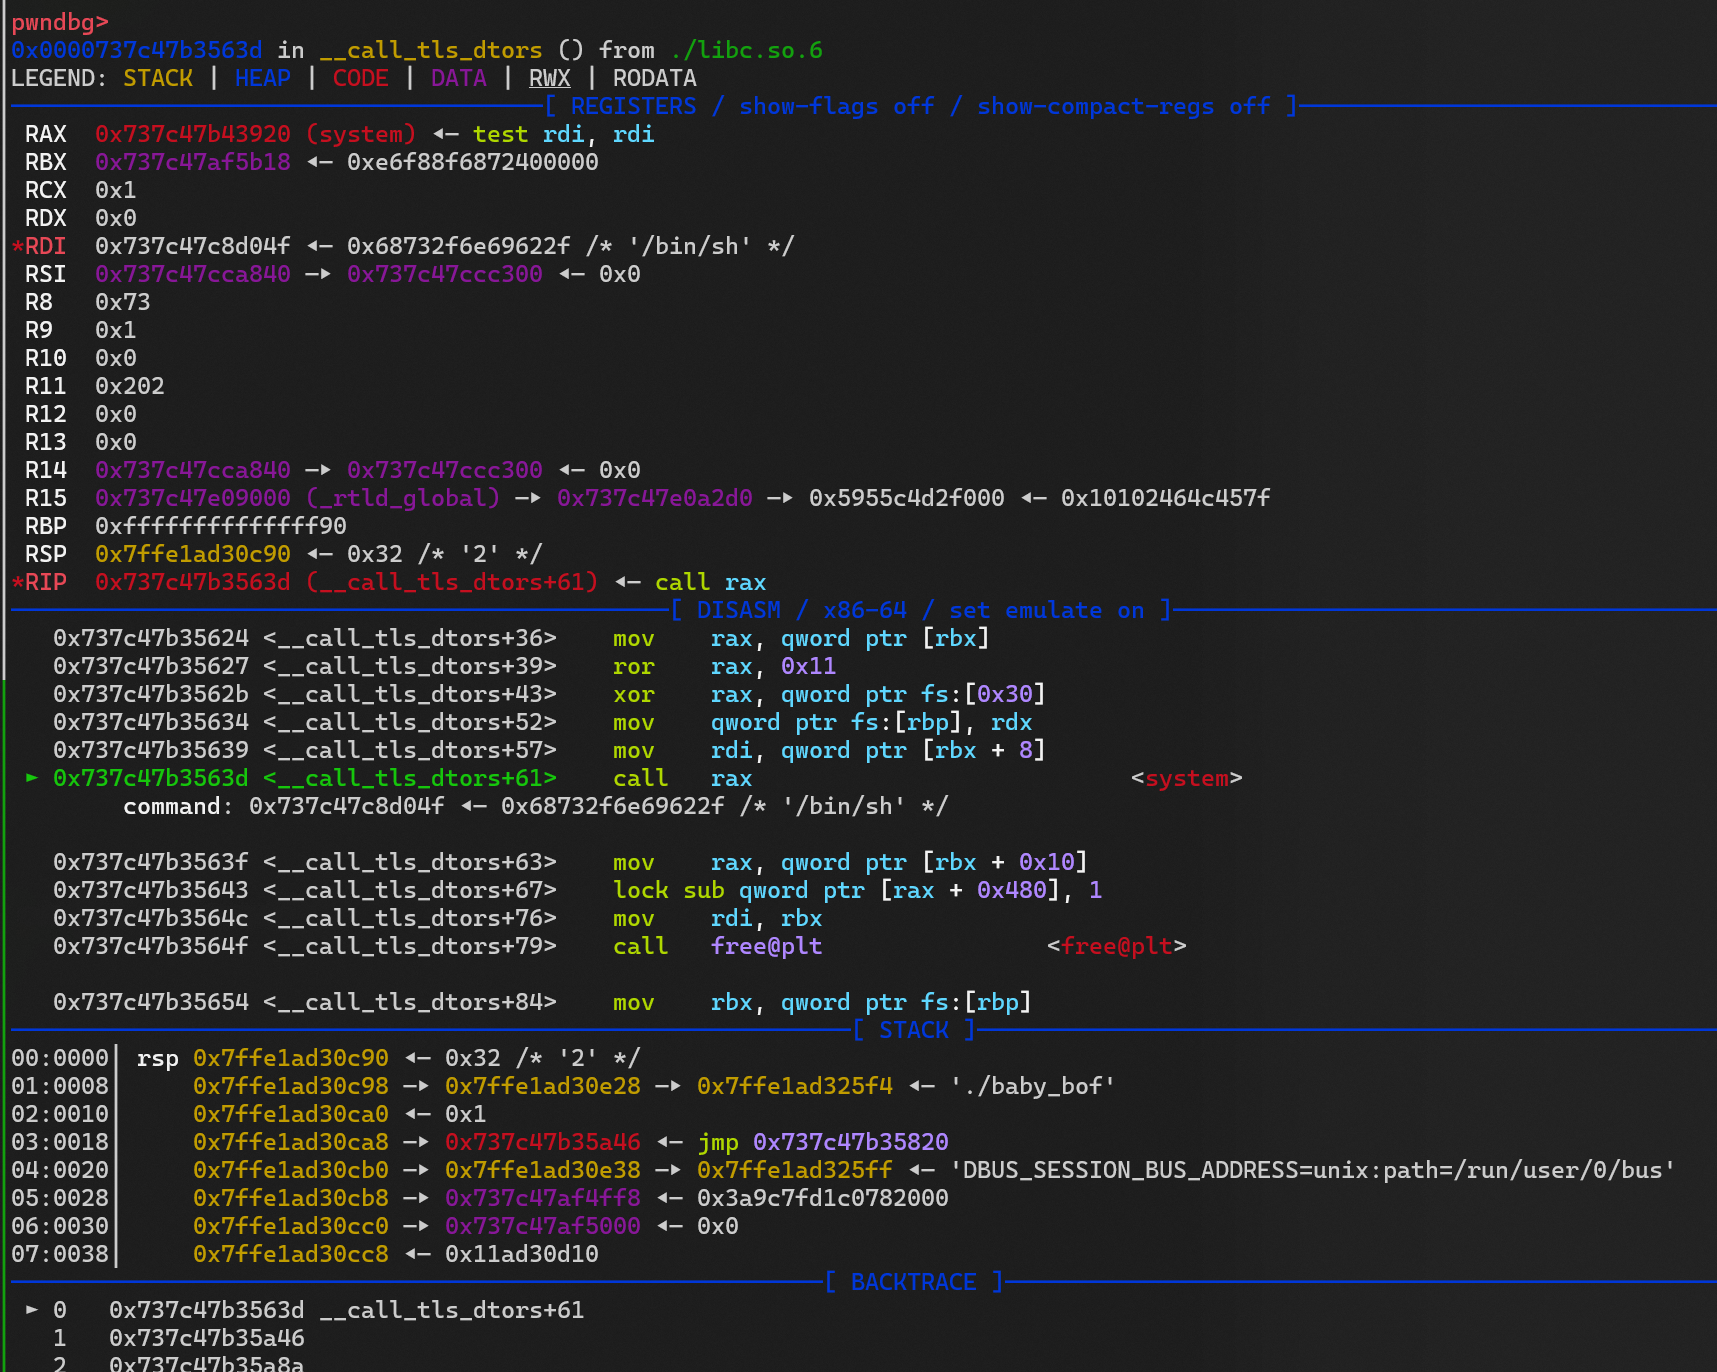Click the RODATA legend label
The height and width of the screenshot is (1372, 1717).
click(x=654, y=78)
